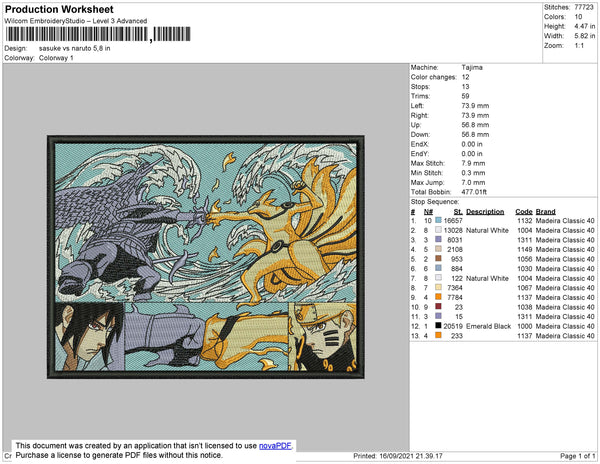Click the barcode under the worksheet title

point(98,34)
